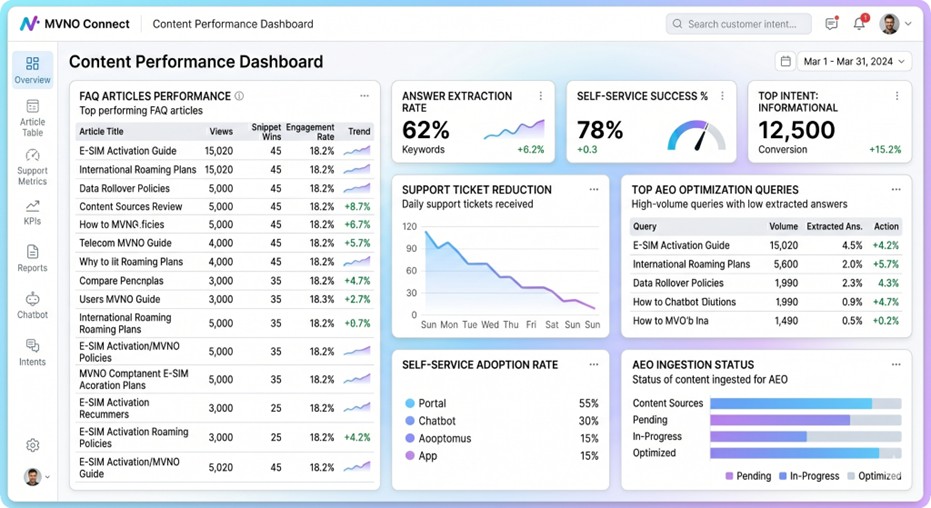931x508 pixels.
Task: Click the Content Sources progress bar
Action: 806,404
